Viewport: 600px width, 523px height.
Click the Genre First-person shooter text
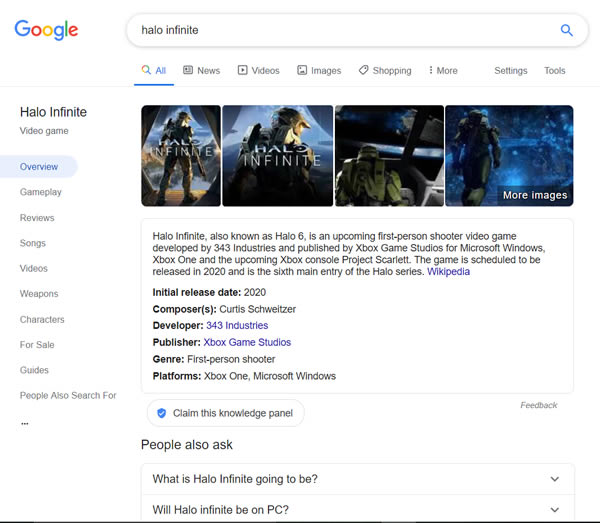[x=214, y=359]
